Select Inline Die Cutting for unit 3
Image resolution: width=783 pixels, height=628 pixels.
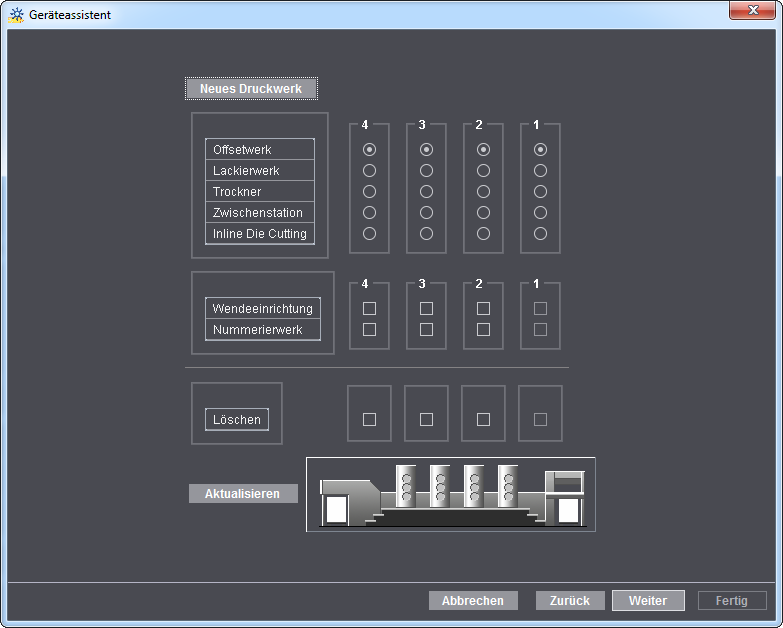coord(426,234)
